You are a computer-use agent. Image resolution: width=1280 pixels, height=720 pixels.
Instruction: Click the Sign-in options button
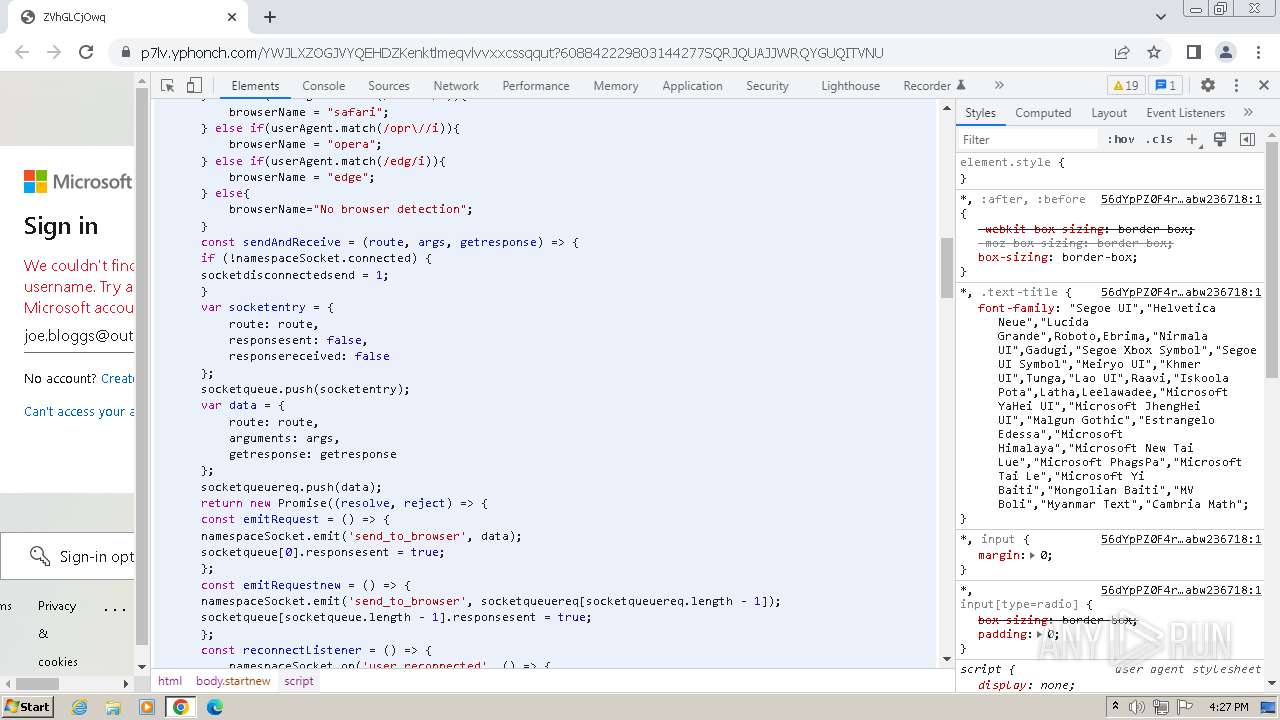click(67, 556)
